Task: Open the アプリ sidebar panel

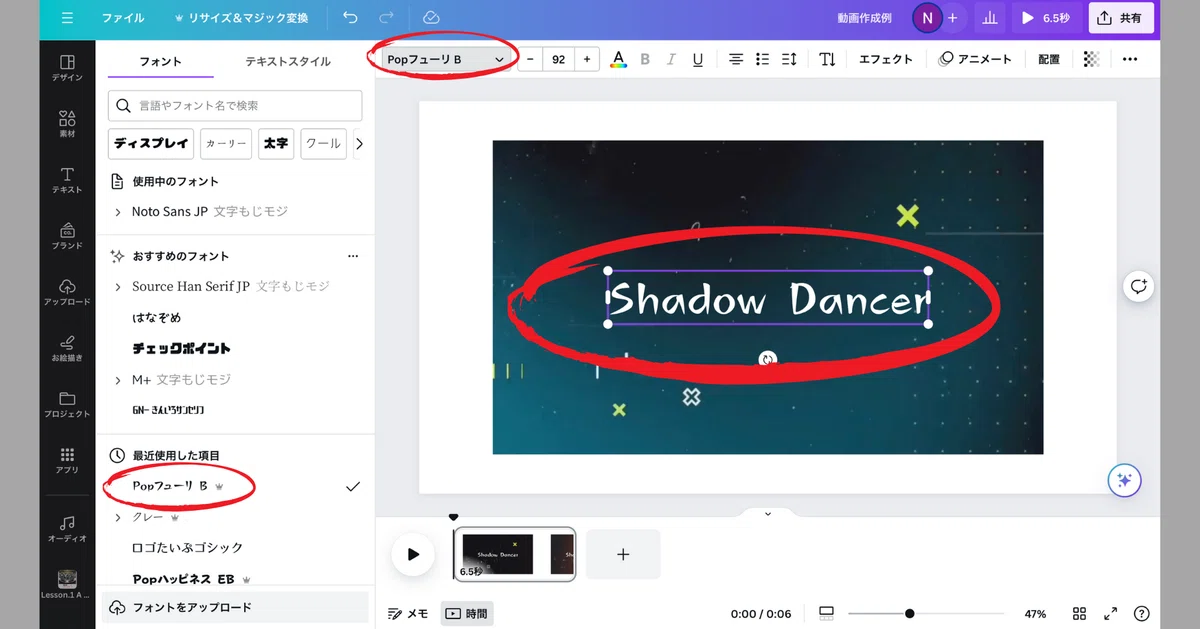Action: click(67, 460)
